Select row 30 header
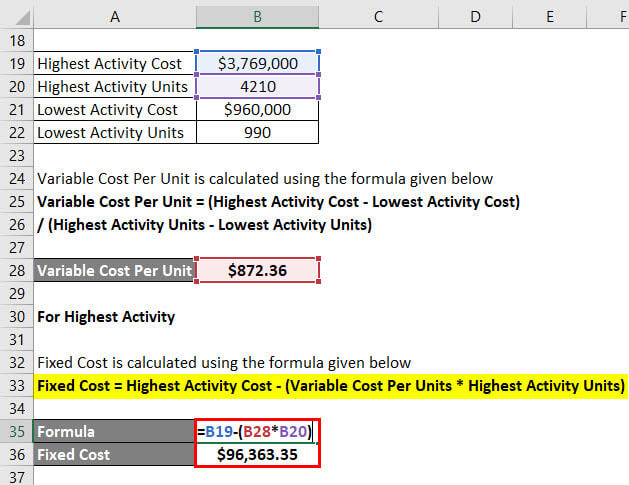This screenshot has height=485, width=629. [x=17, y=317]
